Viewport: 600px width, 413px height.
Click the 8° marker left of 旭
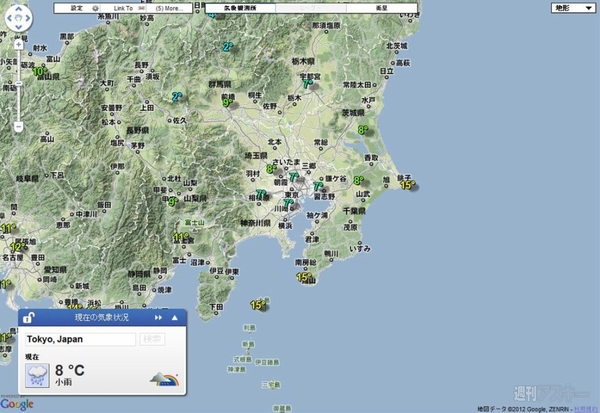point(359,180)
